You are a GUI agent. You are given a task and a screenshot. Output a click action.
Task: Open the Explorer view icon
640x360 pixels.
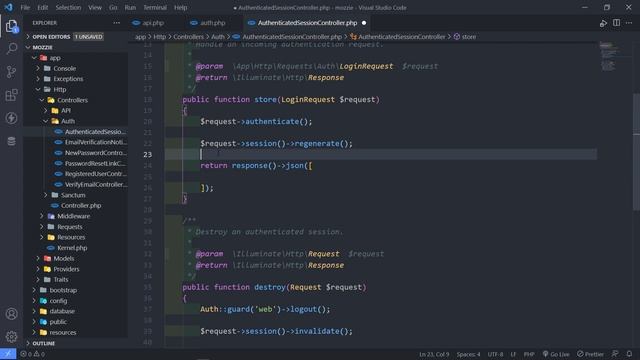click(11, 27)
